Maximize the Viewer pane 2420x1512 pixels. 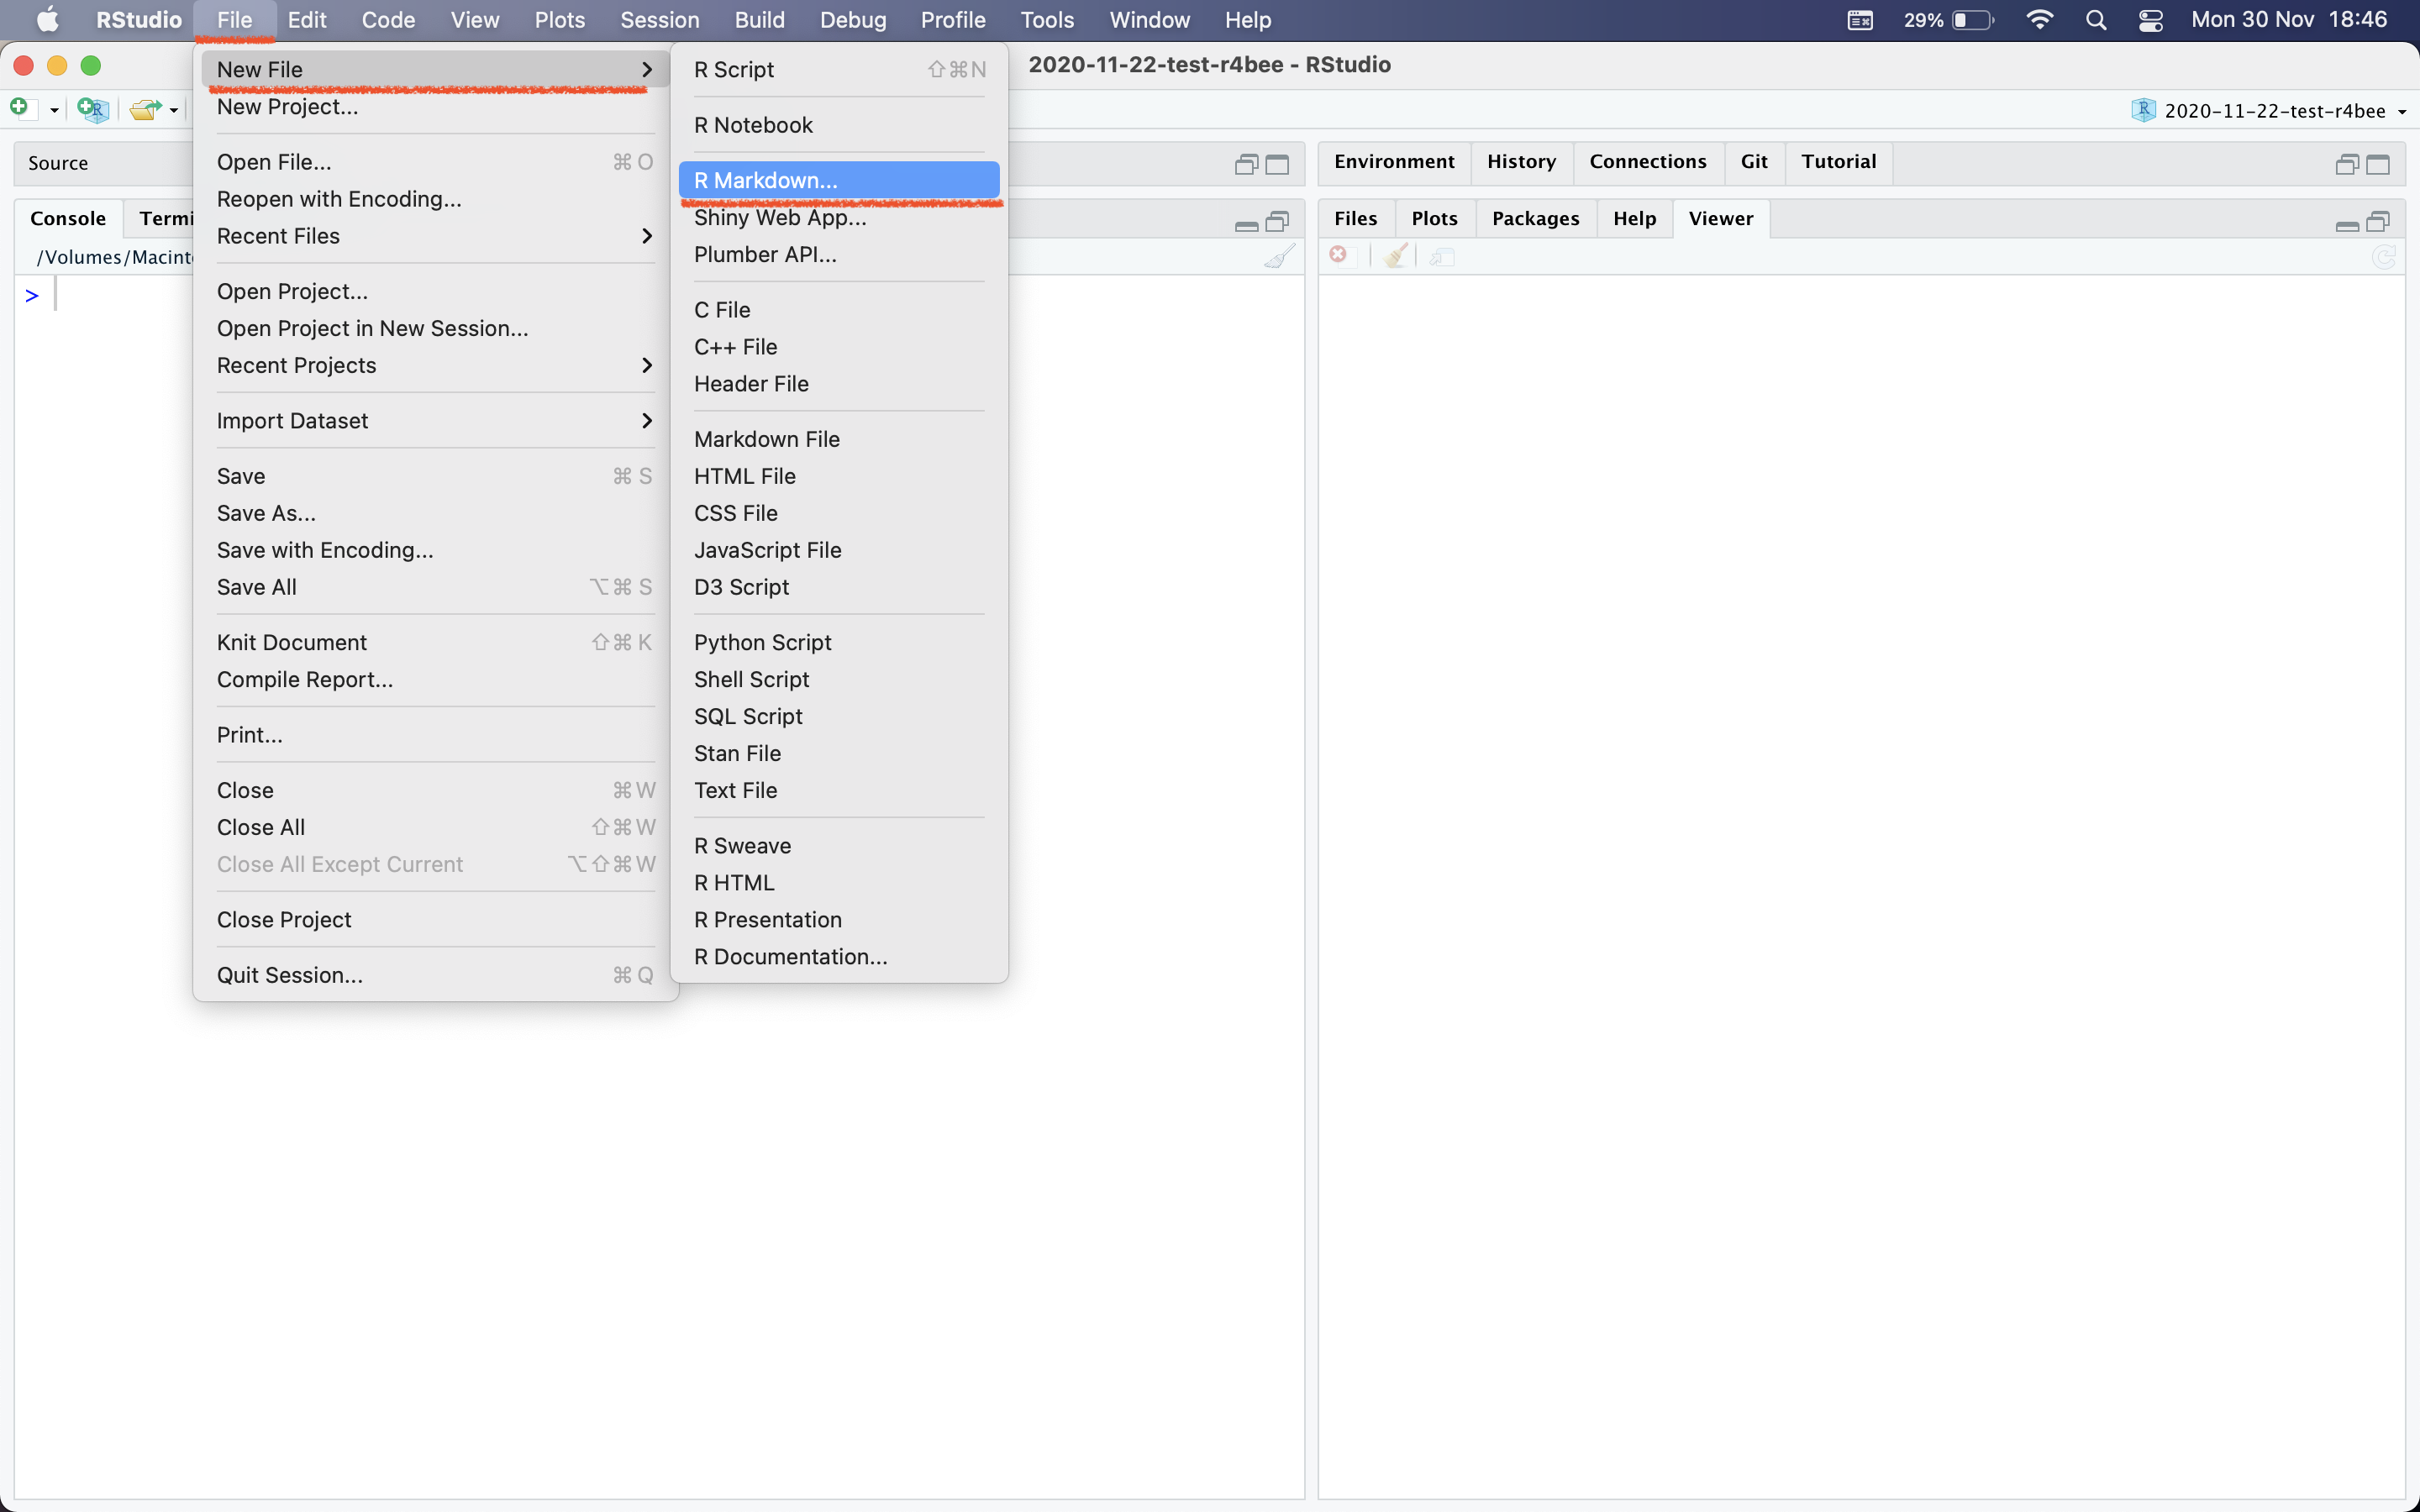click(x=2377, y=221)
